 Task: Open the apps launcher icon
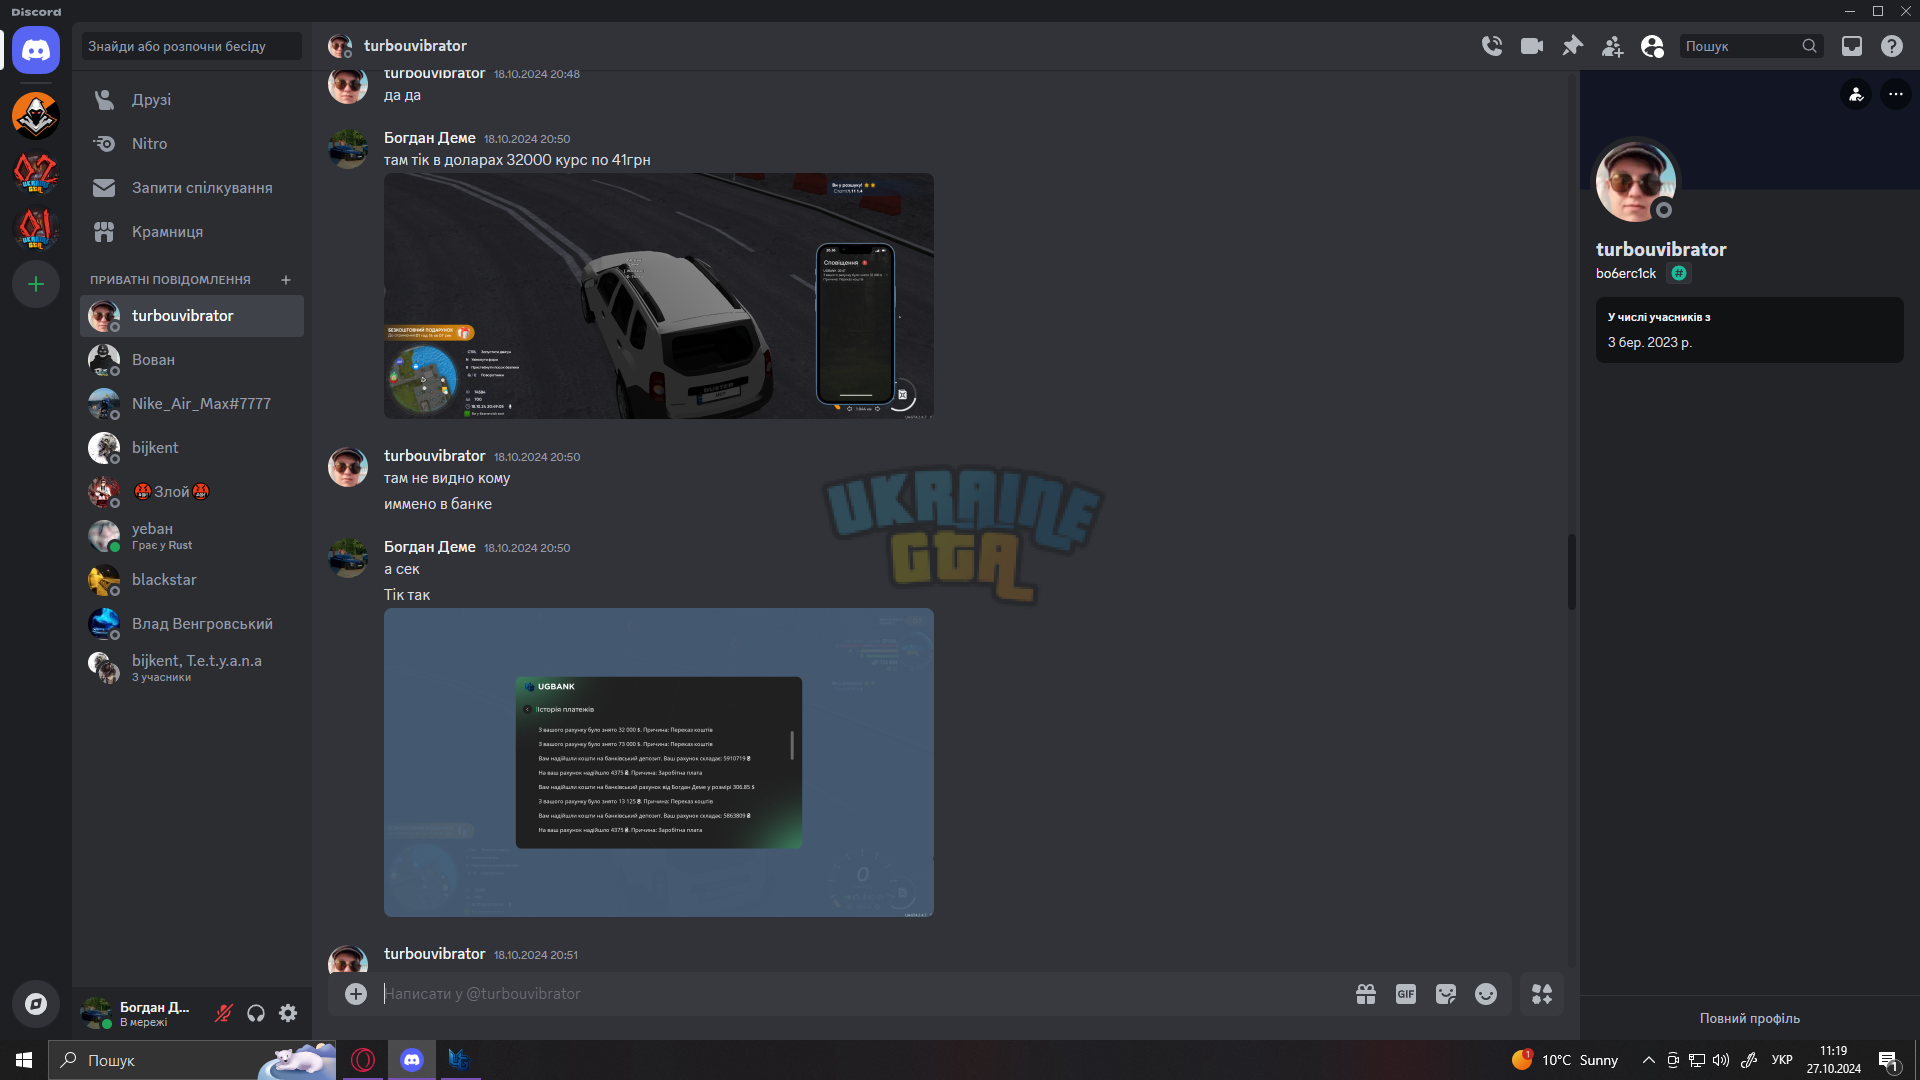pos(1542,994)
